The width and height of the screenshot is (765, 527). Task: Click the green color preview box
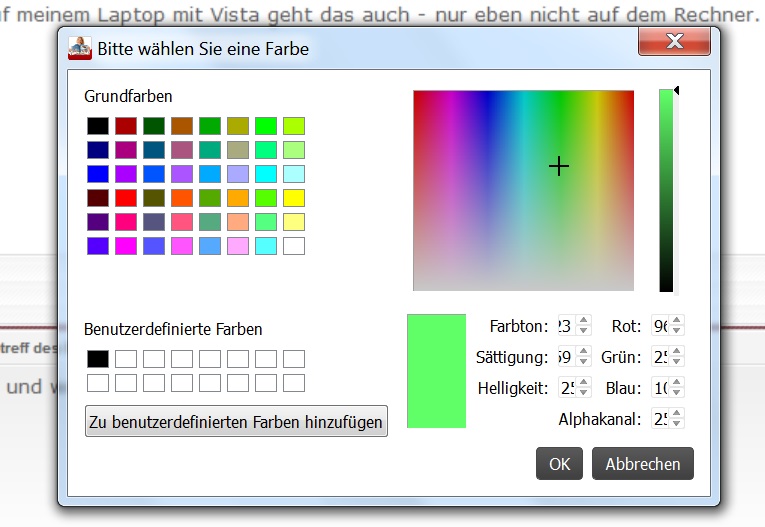437,371
